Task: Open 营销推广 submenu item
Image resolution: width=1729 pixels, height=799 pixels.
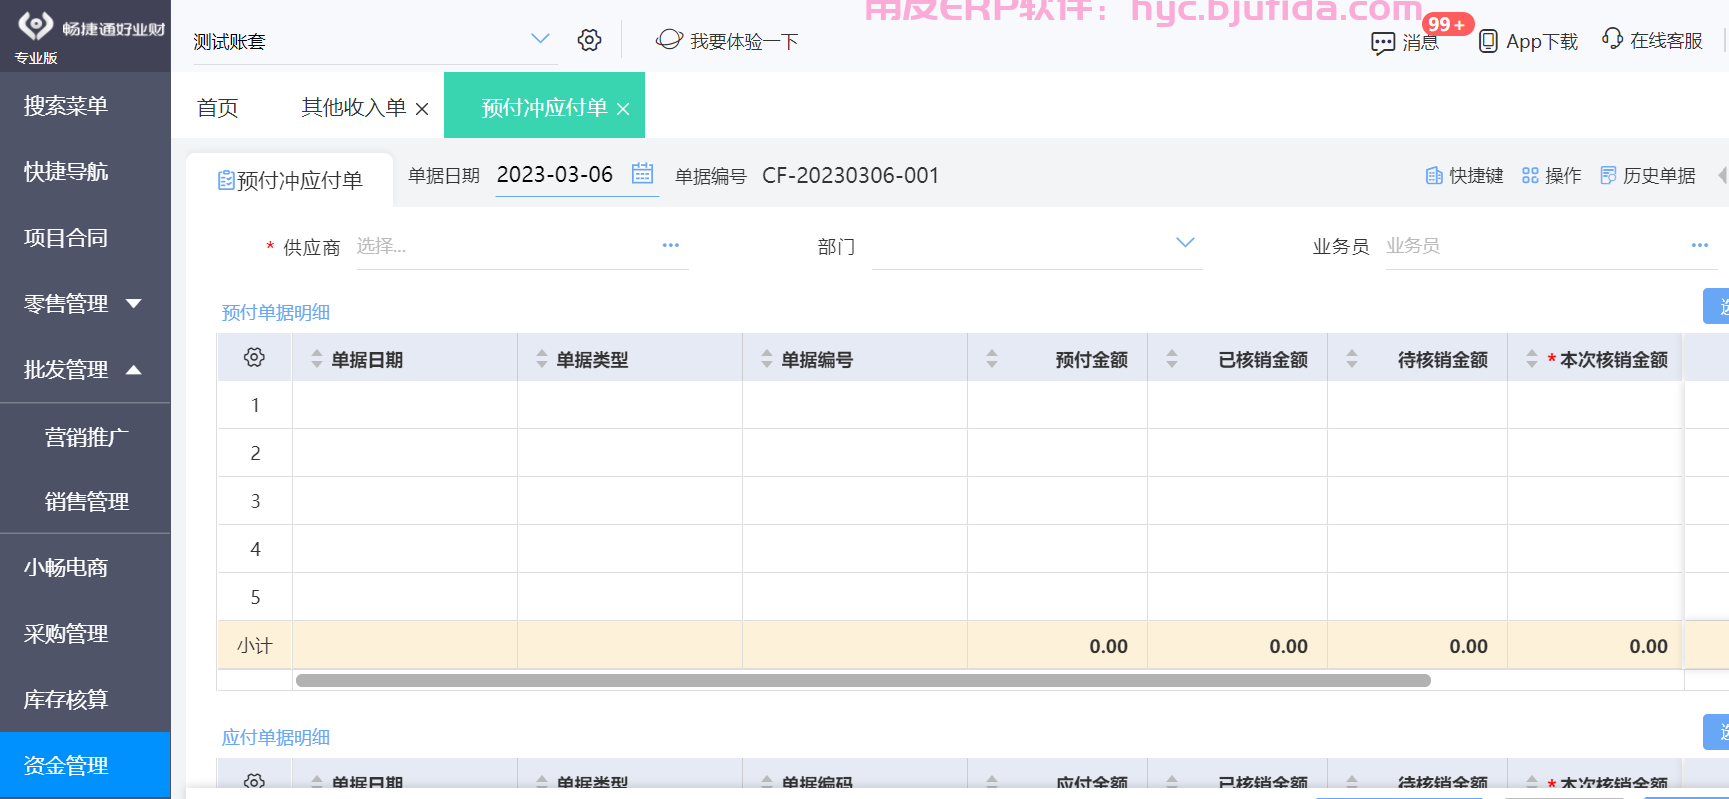Action: pyautogui.click(x=85, y=437)
